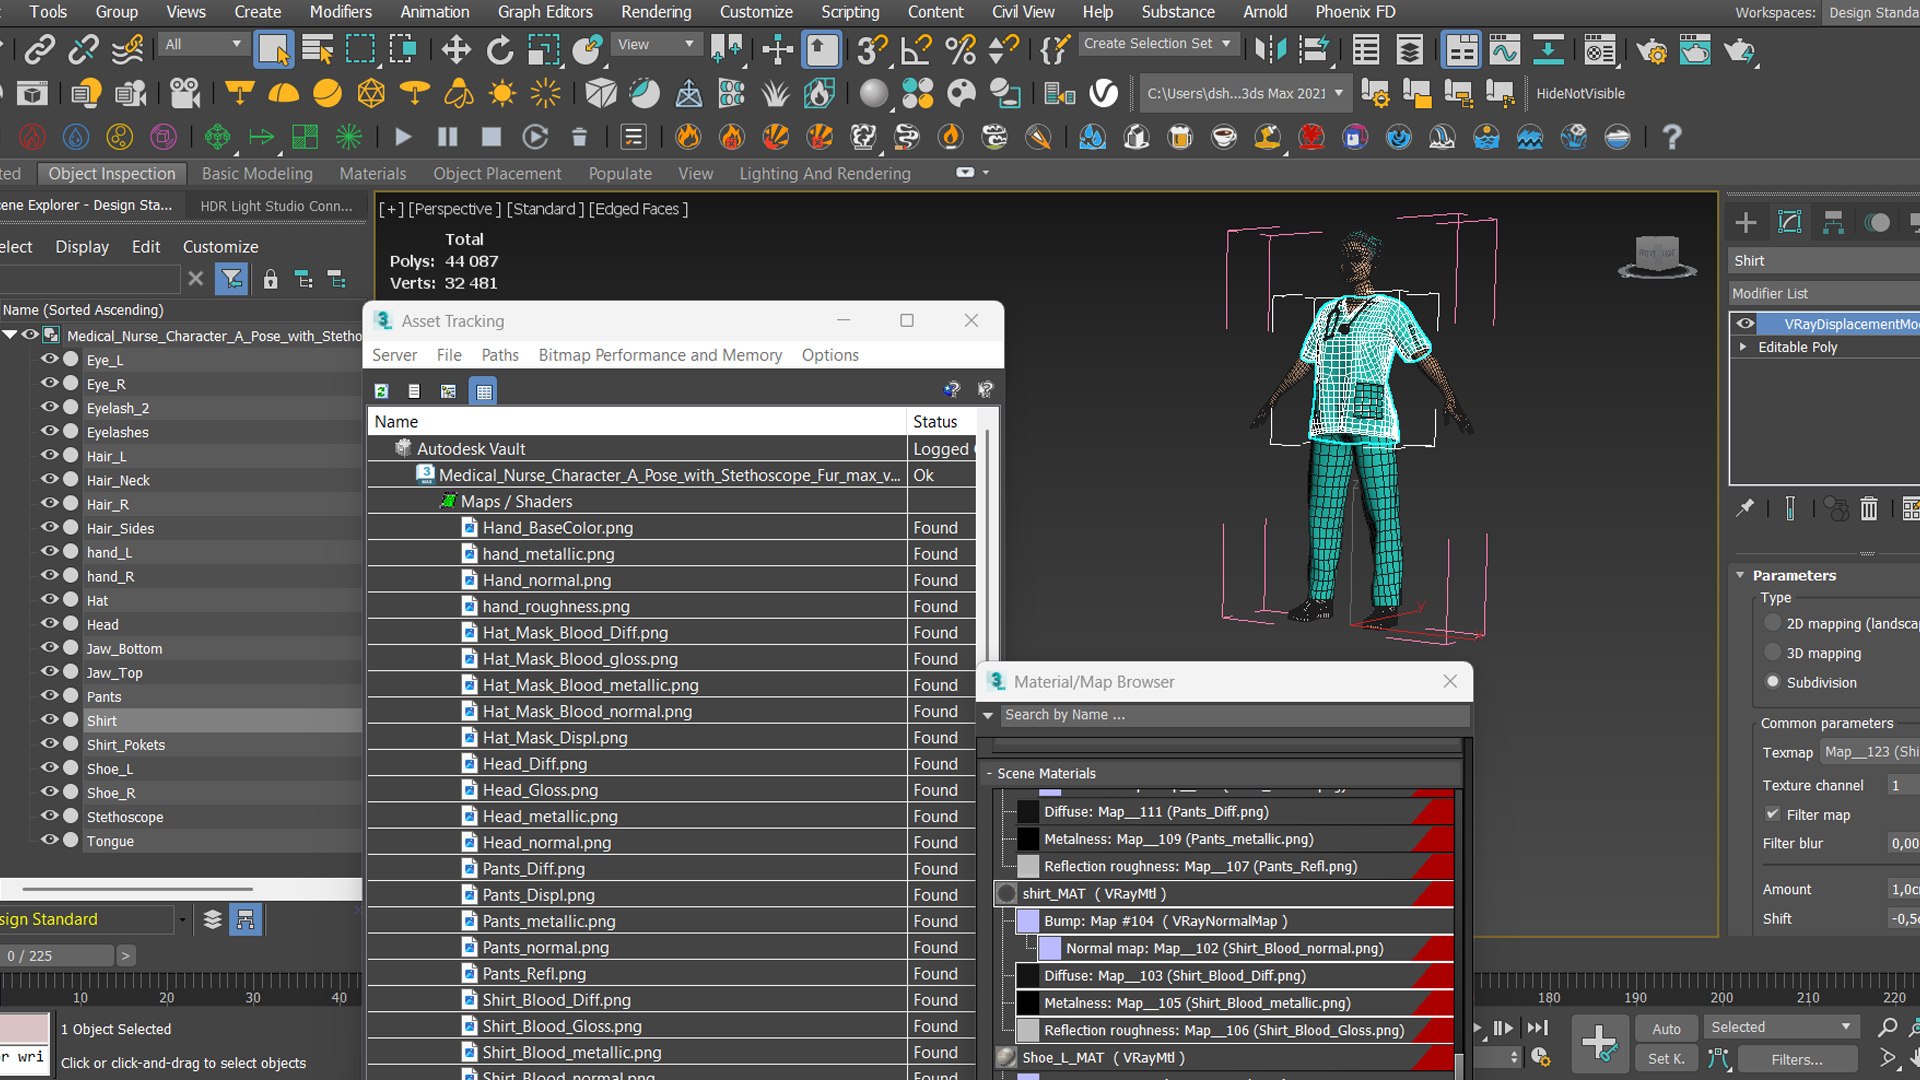Hide the Pants object via eye icon
This screenshot has height=1080, width=1920.
point(49,696)
